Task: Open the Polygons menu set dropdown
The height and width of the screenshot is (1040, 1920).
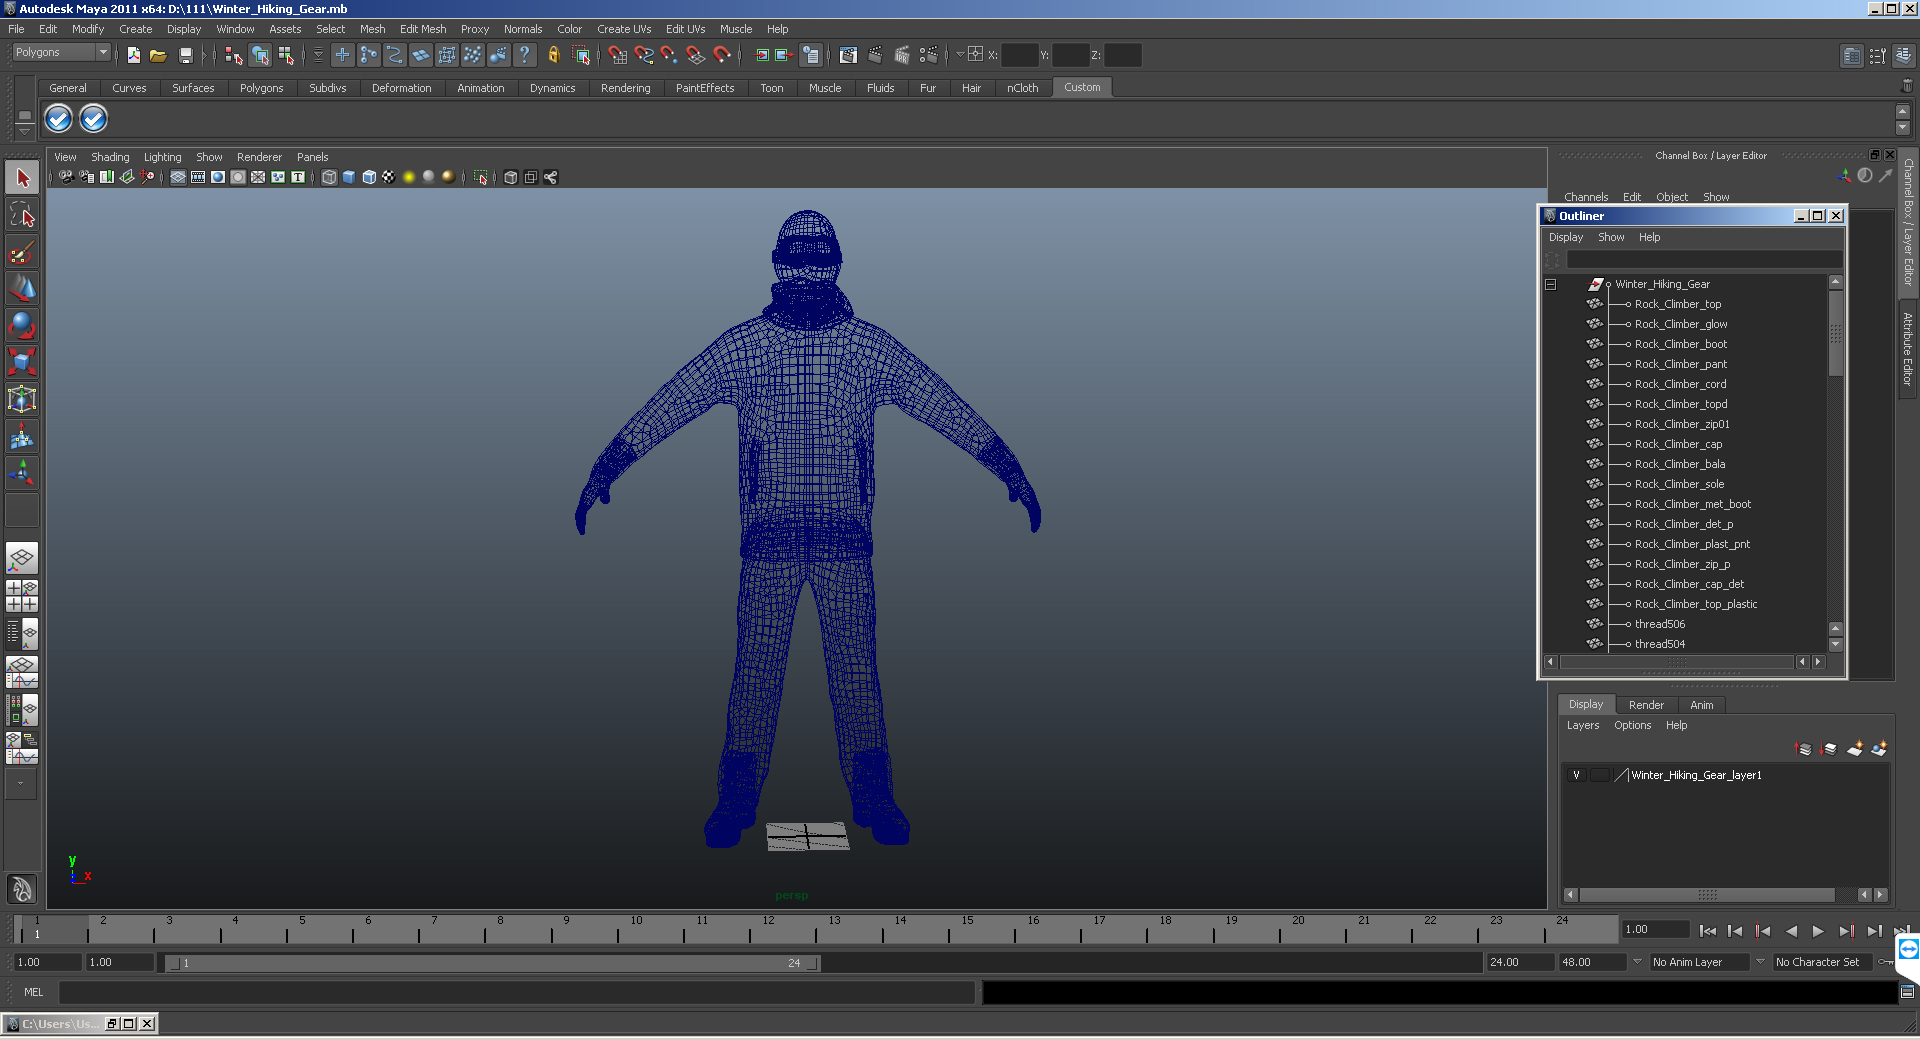Action: coord(61,52)
